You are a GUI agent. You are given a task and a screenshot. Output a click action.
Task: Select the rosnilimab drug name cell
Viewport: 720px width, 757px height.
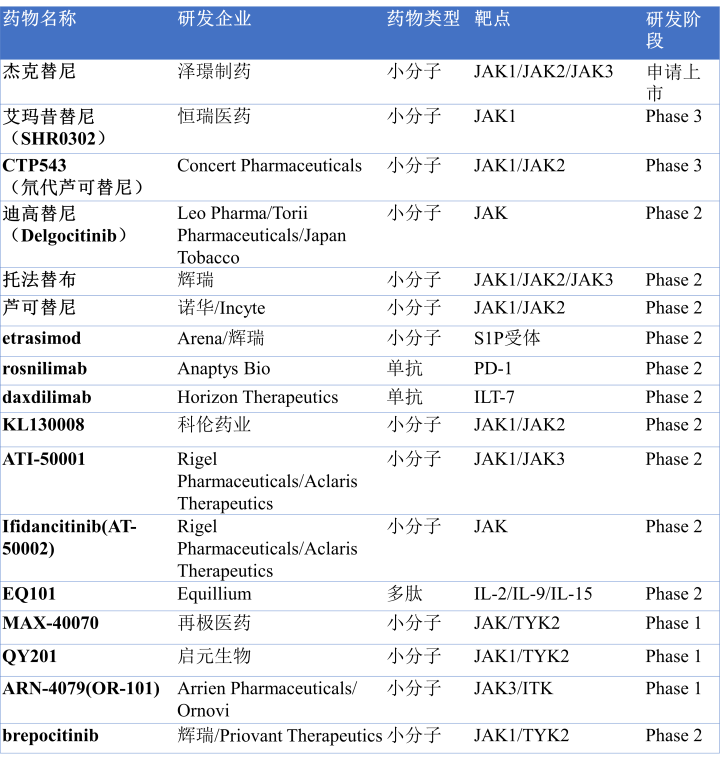tap(44, 368)
